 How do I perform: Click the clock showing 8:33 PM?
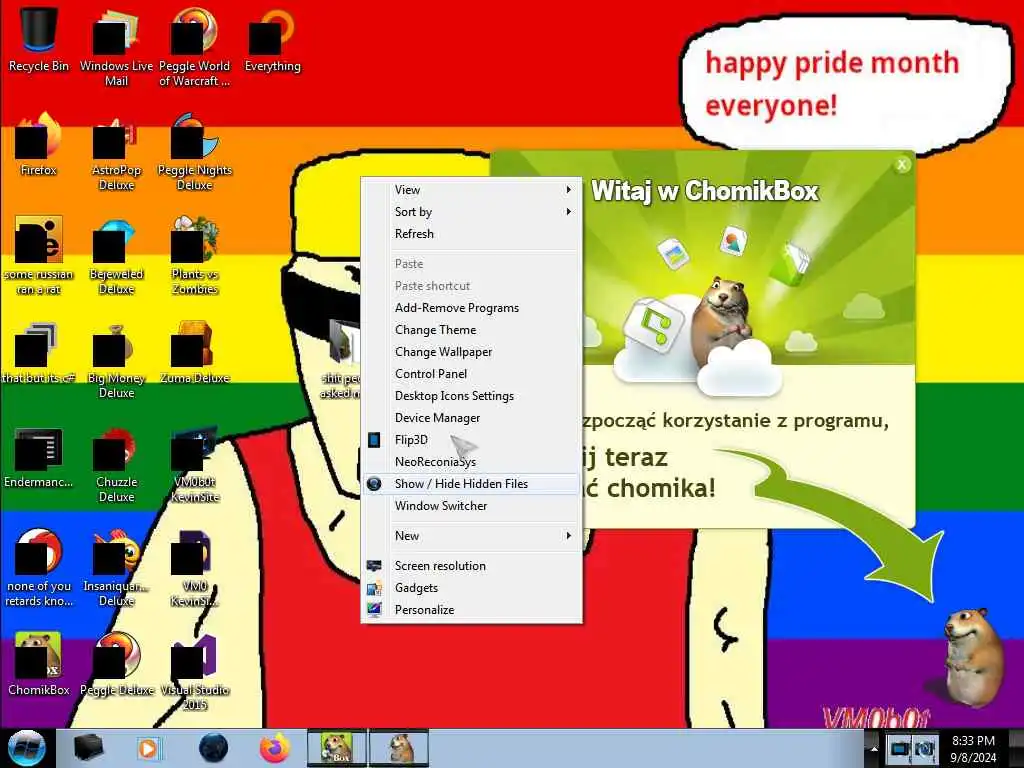(x=973, y=748)
